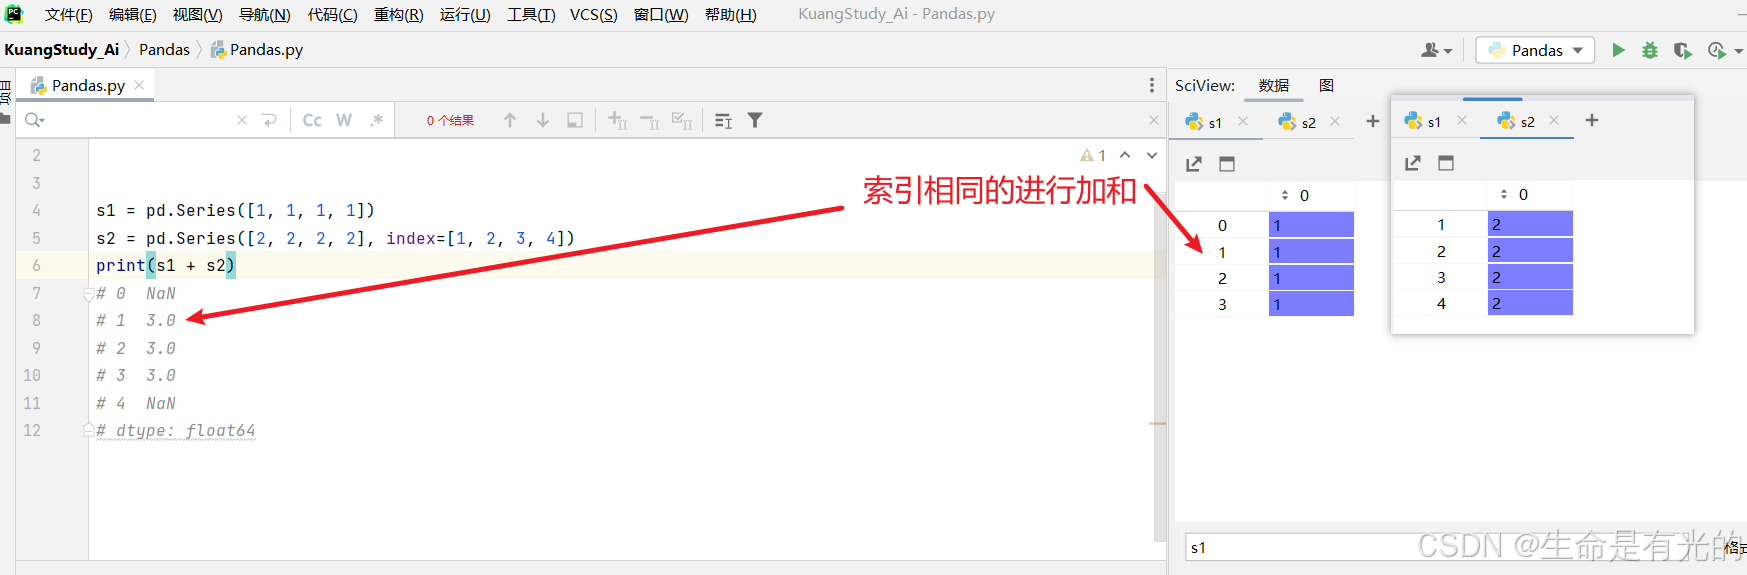Select all occurrences icon
1747x575 pixels.
tap(682, 120)
